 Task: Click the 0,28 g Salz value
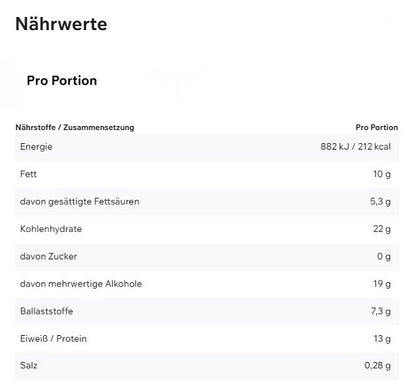point(378,366)
